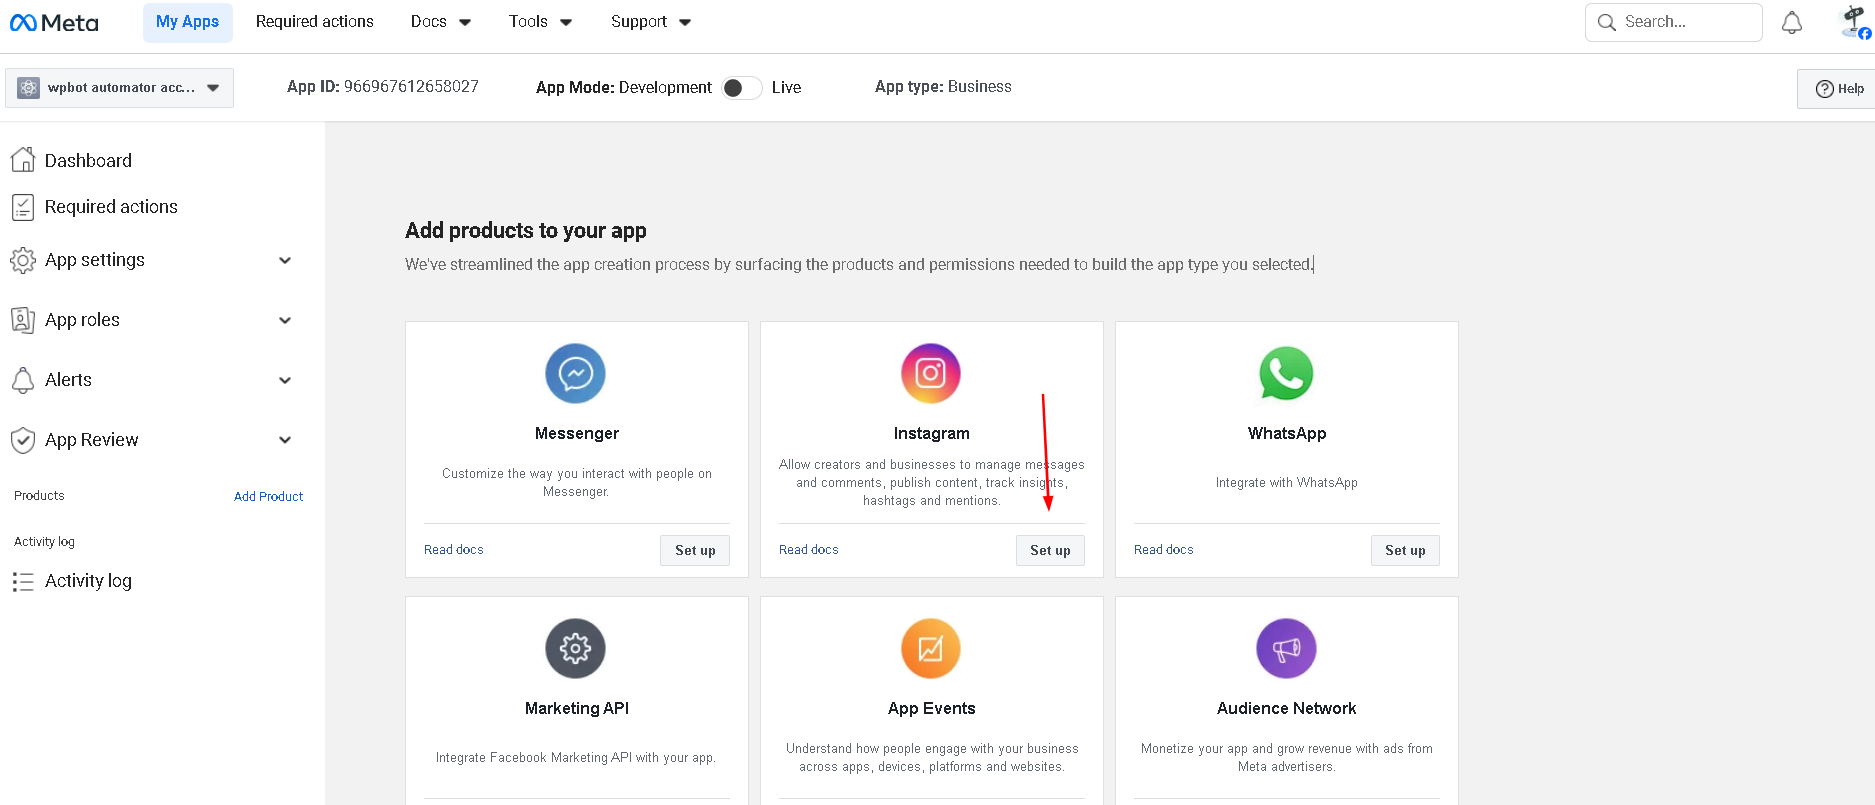This screenshot has width=1875, height=805.
Task: Select the My Apps tab
Action: [x=187, y=22]
